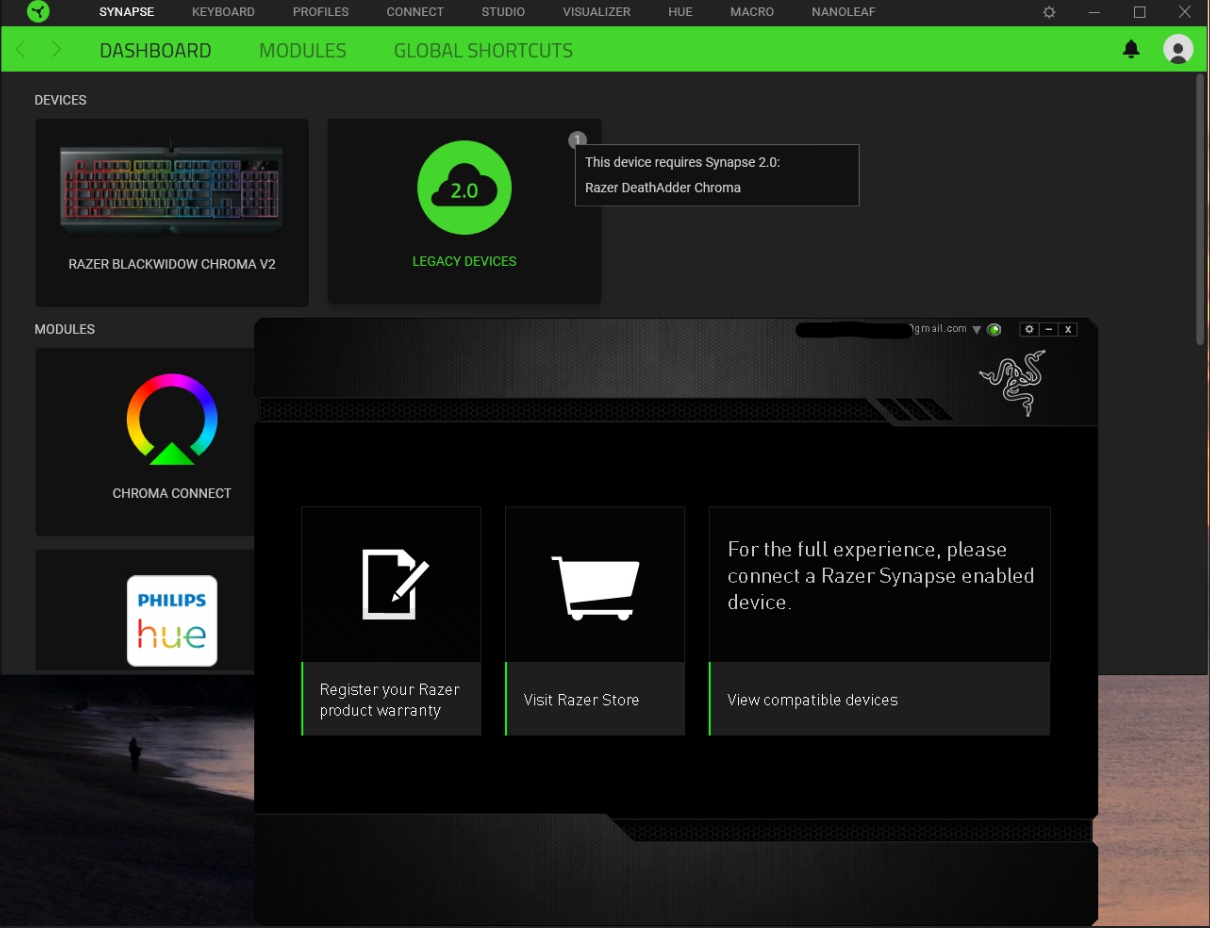Minimize the Synapse 2.0 window
The width and height of the screenshot is (1210, 928).
(x=1049, y=329)
